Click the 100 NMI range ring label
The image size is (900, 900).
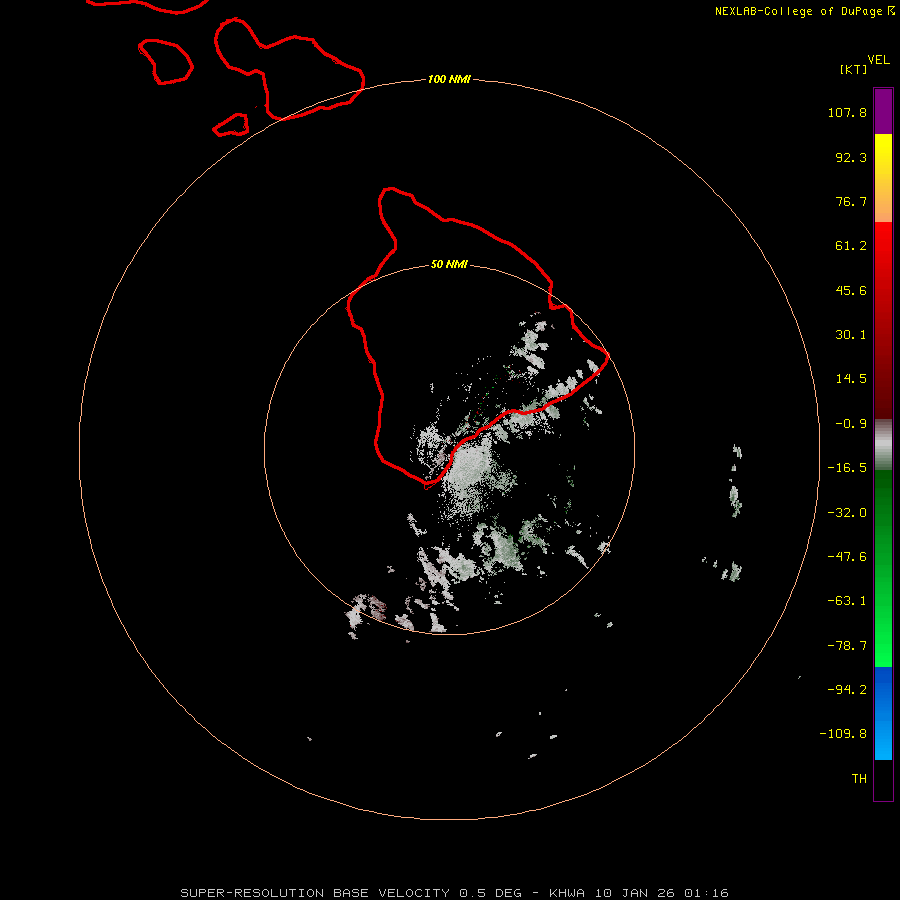(449, 79)
